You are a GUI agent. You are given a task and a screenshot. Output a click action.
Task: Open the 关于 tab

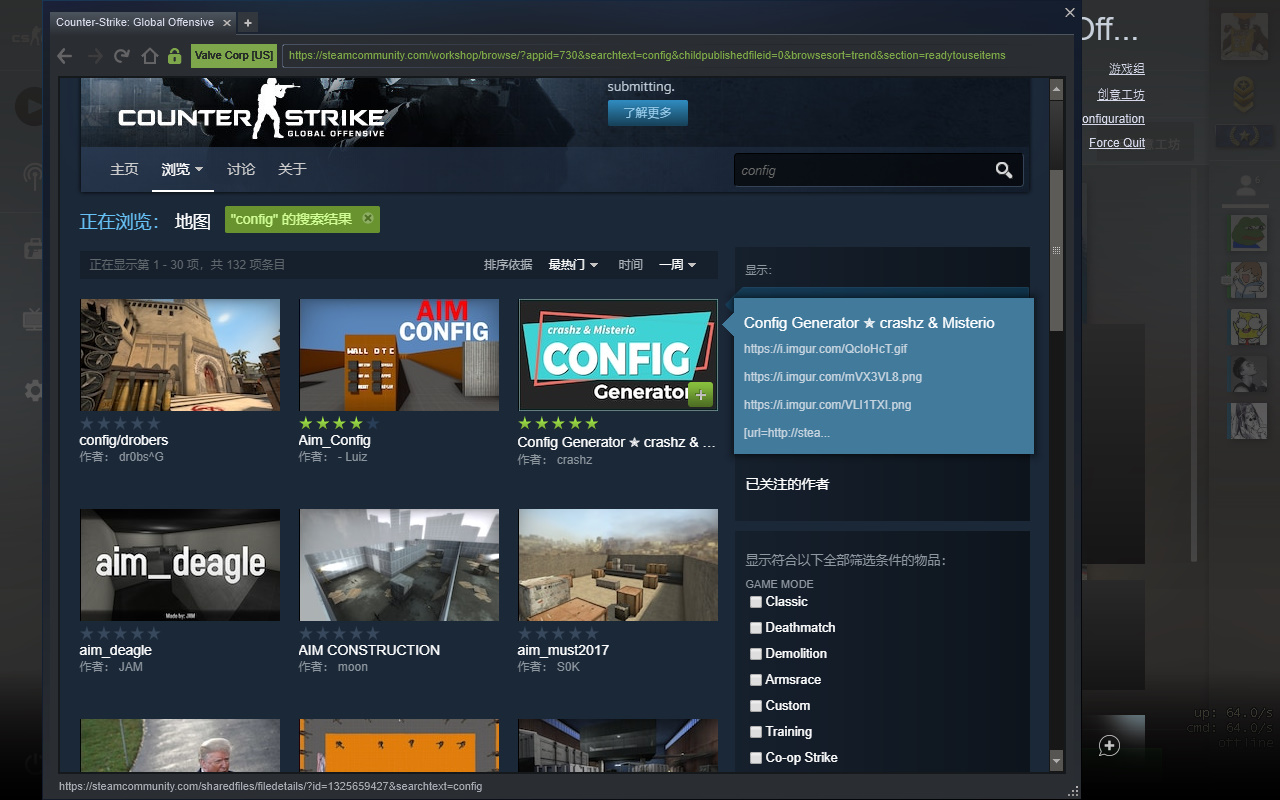point(292,169)
